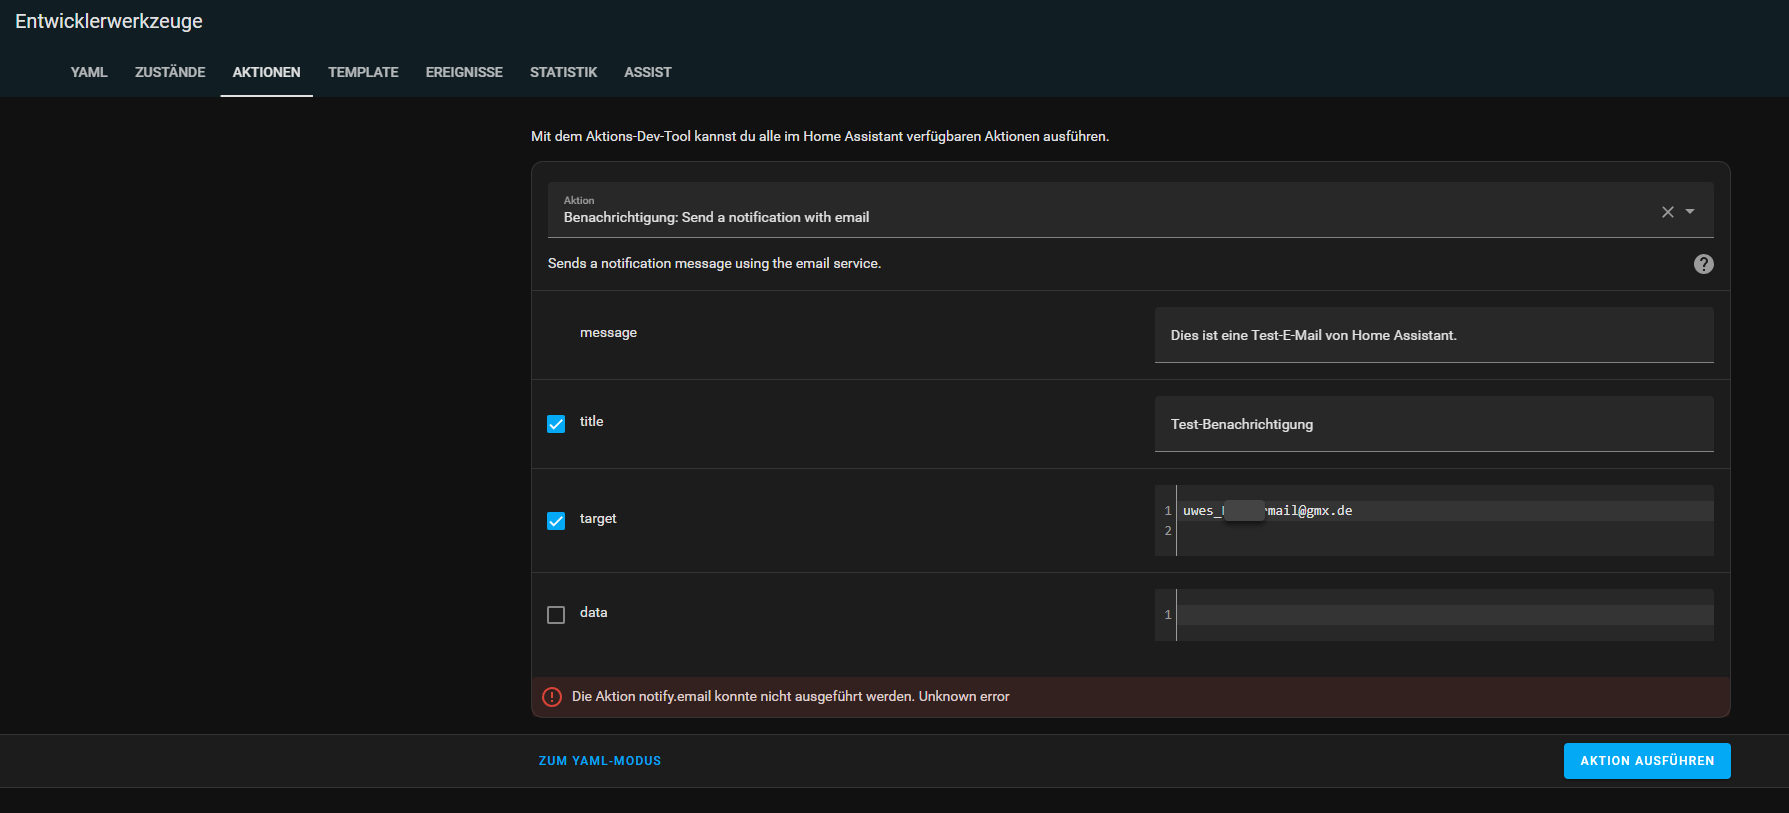Uncheck the title checkbox
This screenshot has width=1789, height=813.
click(556, 424)
